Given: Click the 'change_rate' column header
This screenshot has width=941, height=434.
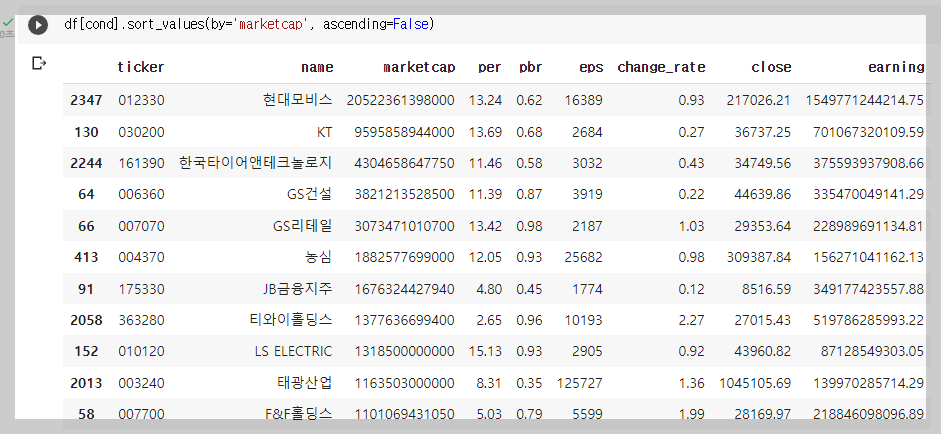Looking at the screenshot, I should pos(661,67).
